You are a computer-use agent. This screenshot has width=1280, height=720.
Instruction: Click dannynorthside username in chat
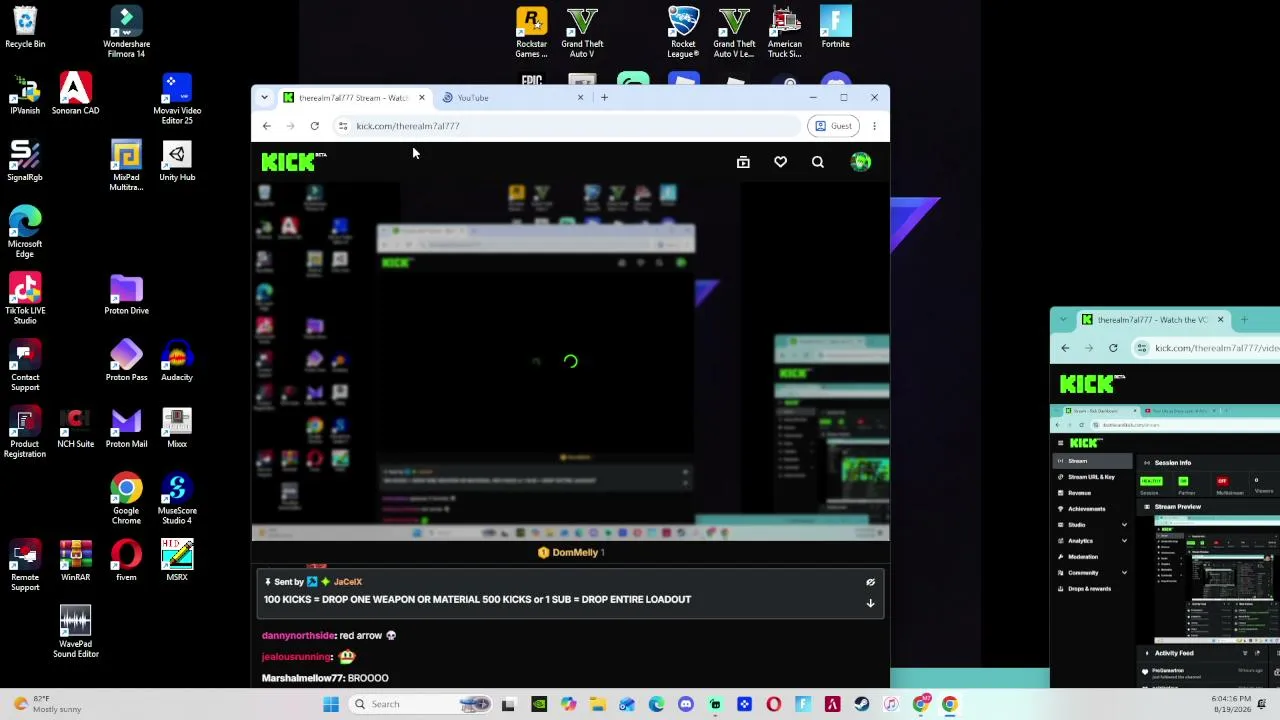[297, 635]
